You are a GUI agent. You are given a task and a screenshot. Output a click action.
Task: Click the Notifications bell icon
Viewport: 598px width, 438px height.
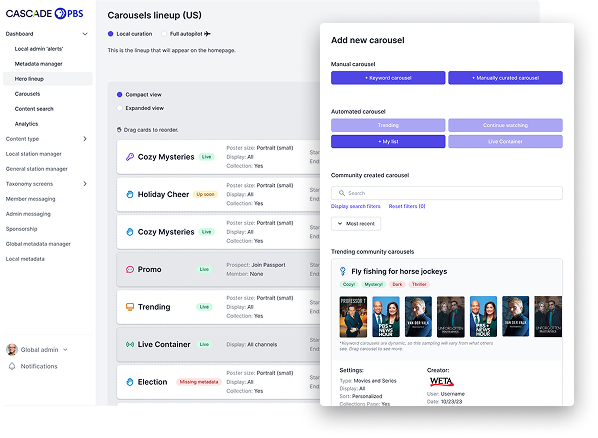pyautogui.click(x=12, y=366)
